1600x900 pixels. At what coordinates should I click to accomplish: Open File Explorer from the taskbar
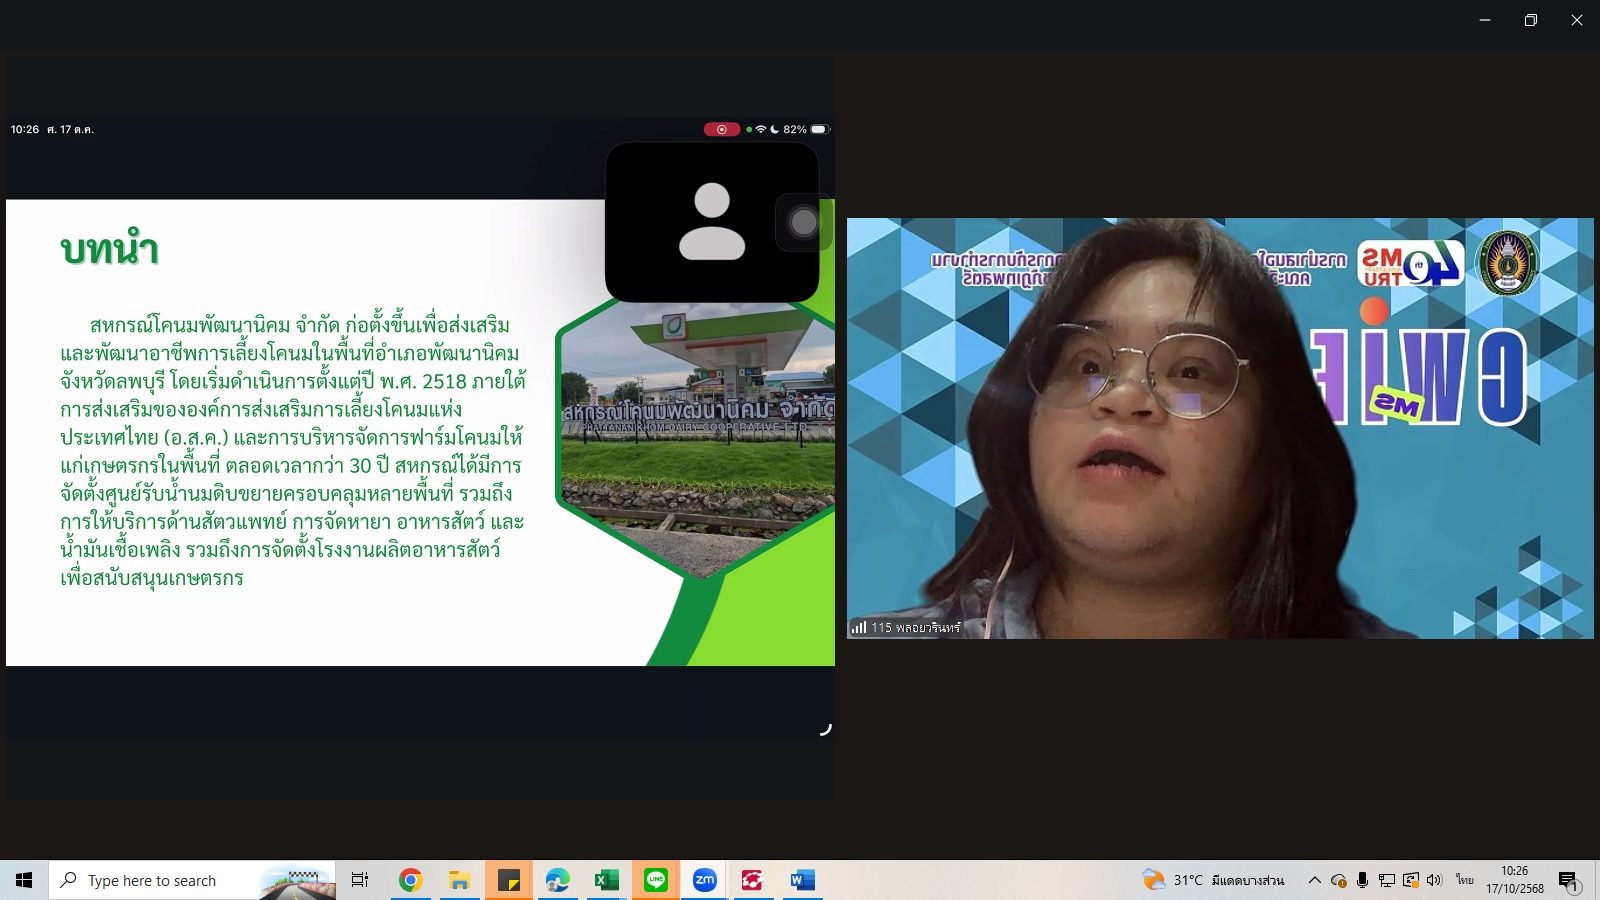[459, 880]
